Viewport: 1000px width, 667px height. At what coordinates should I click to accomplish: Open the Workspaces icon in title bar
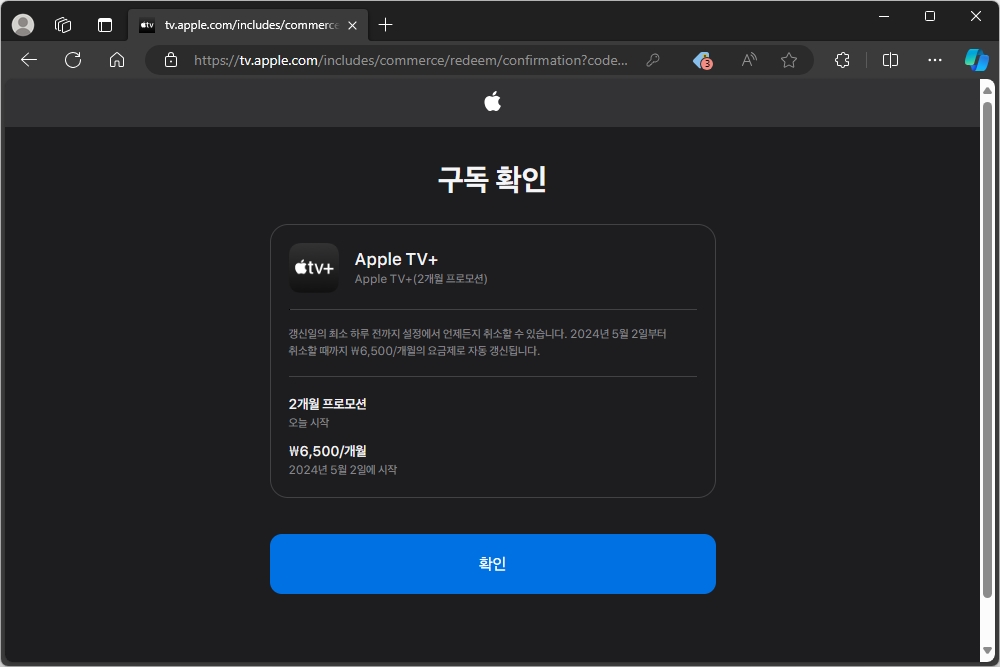[63, 25]
